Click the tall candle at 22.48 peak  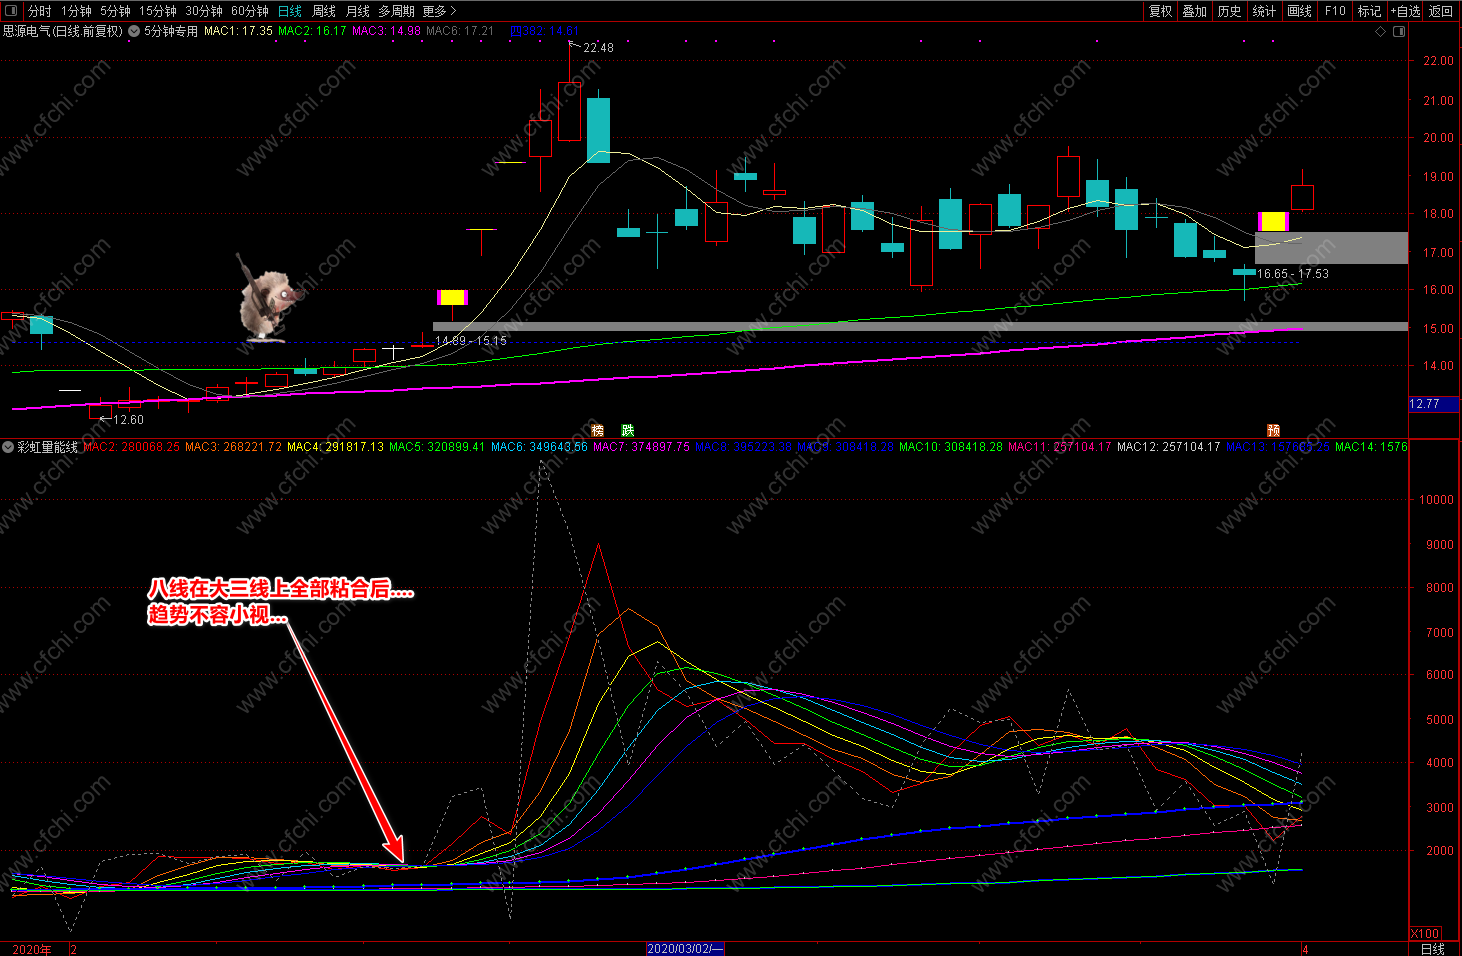[x=570, y=110]
